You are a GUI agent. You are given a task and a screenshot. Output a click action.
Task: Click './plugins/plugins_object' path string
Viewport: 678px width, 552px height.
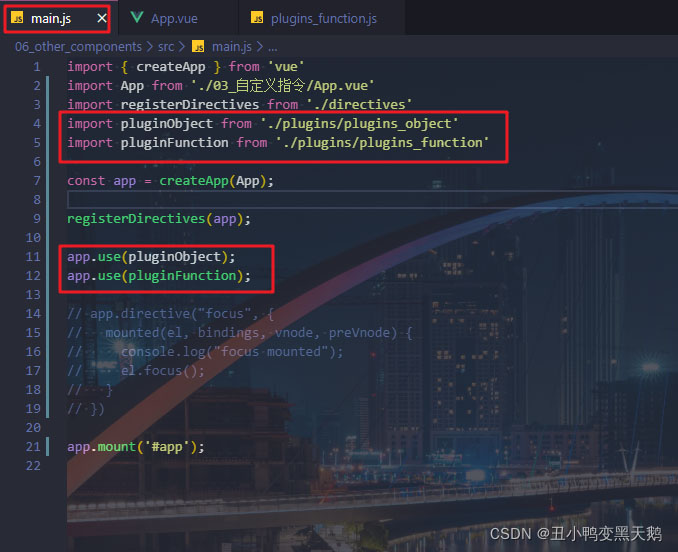click(359, 124)
